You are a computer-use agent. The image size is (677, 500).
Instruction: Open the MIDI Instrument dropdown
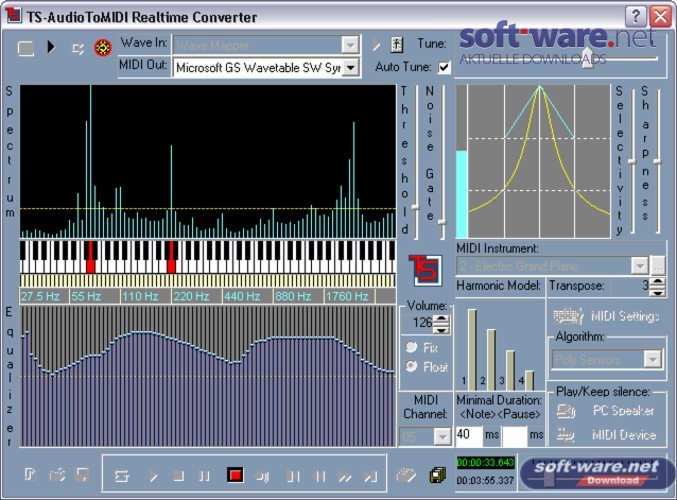pyautogui.click(x=640, y=266)
